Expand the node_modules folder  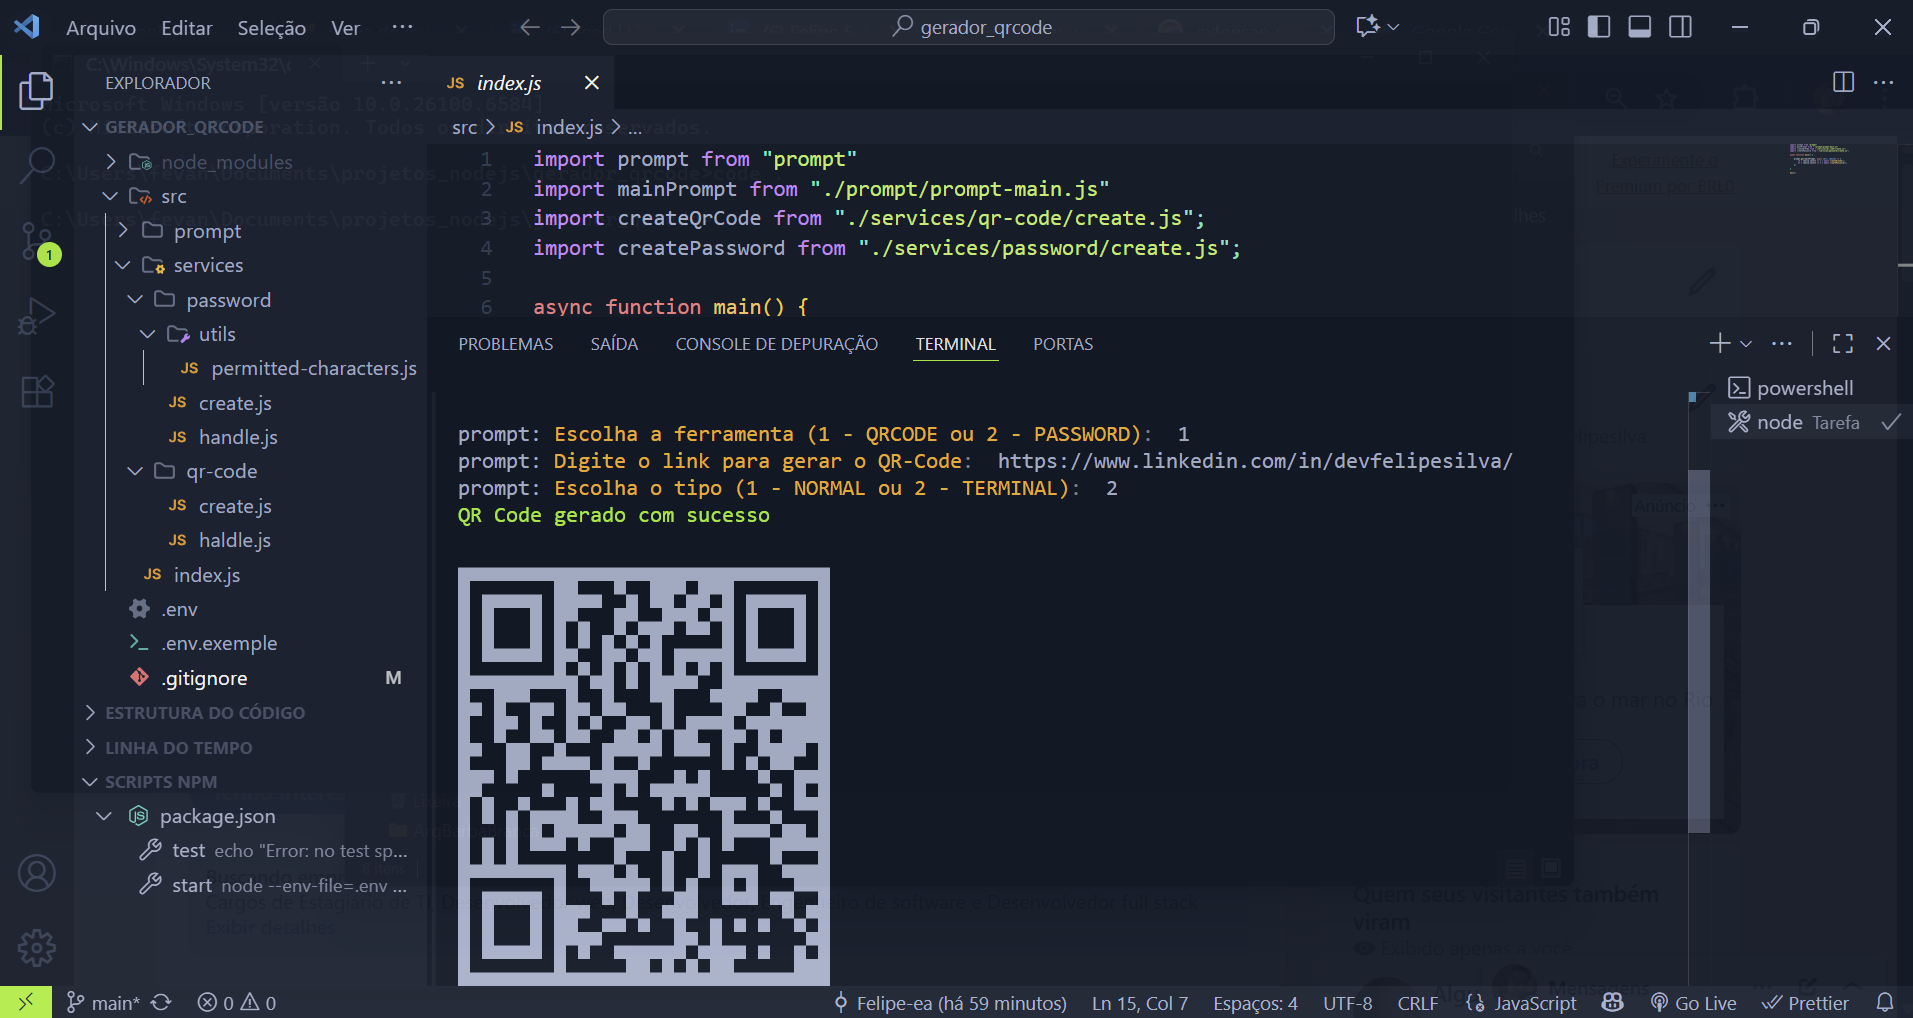pos(226,162)
